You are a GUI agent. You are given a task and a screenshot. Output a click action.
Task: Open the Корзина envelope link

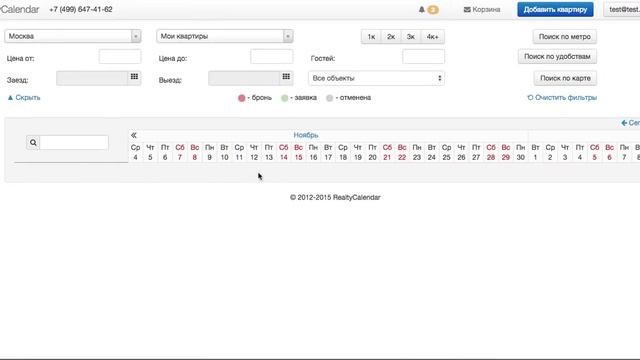[482, 9]
